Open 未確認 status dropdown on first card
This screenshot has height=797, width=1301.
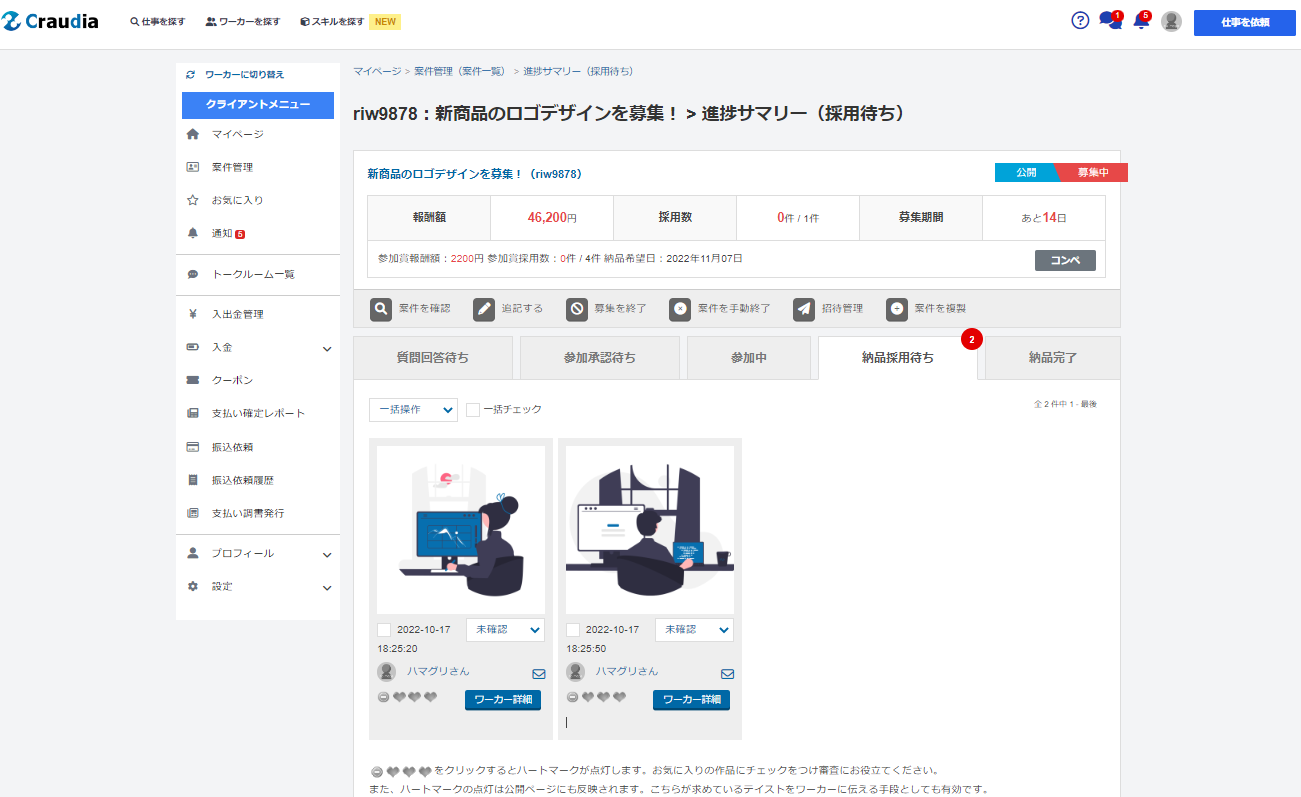pos(505,630)
